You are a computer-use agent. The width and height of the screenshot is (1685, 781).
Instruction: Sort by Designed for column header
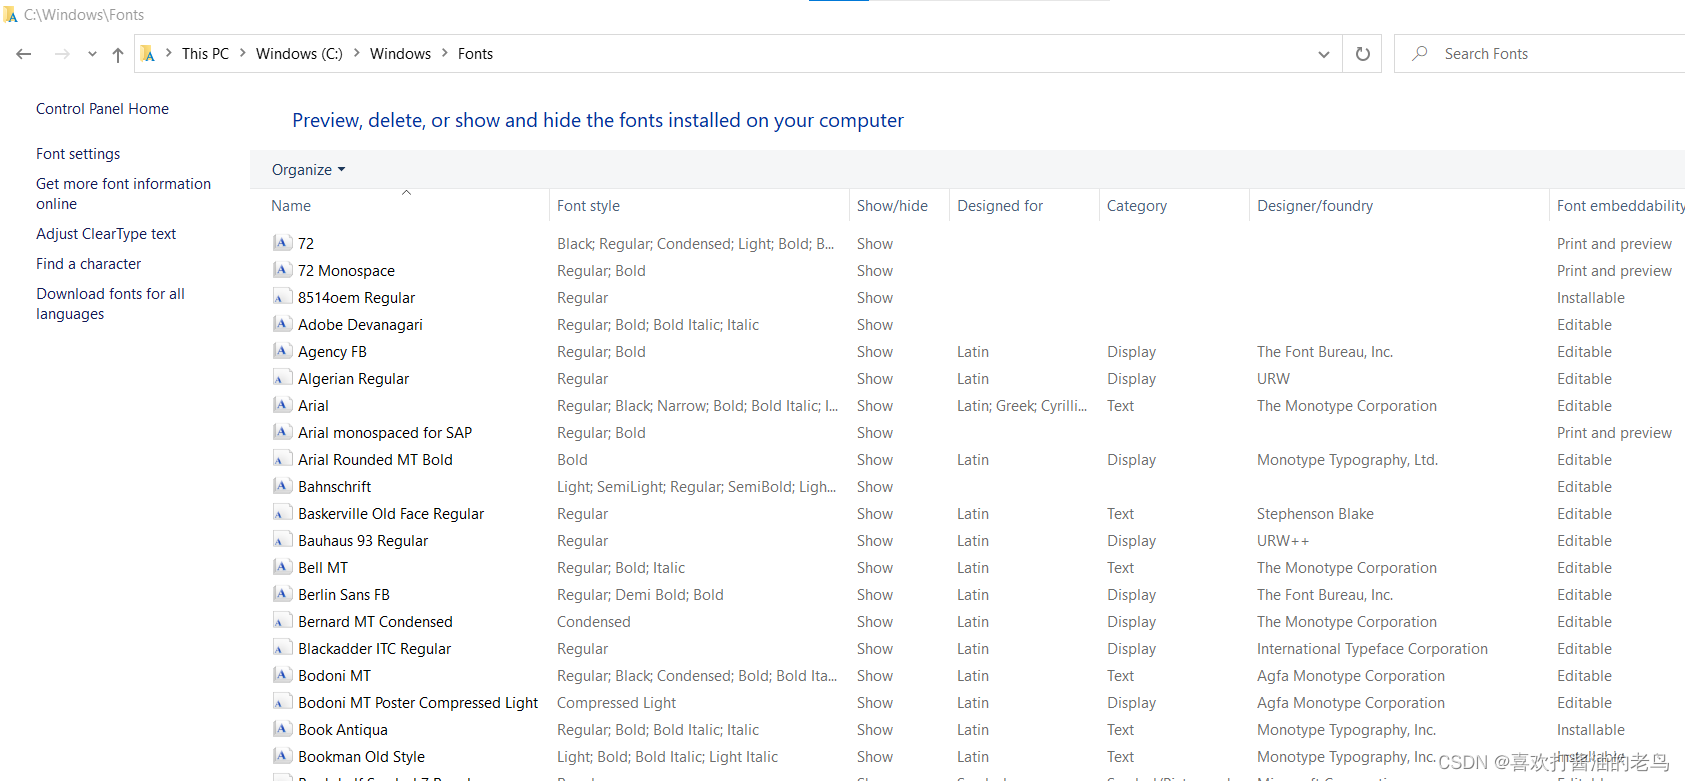coord(1000,206)
